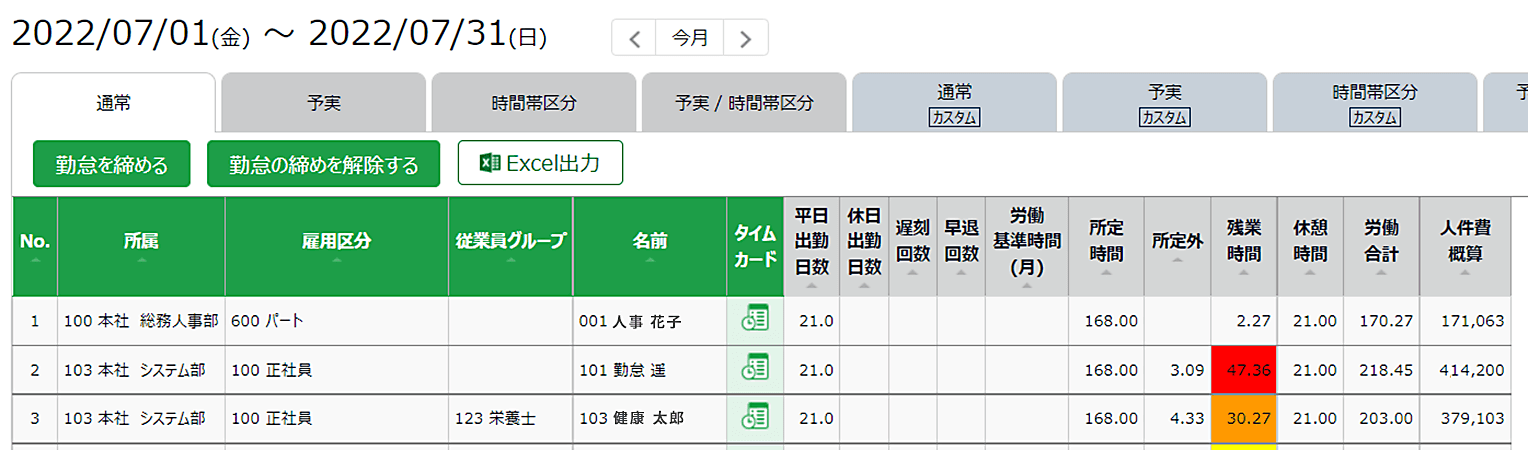The height and width of the screenshot is (450, 1528).
Task: Sort by 所属 column header
Action: [x=141, y=246]
